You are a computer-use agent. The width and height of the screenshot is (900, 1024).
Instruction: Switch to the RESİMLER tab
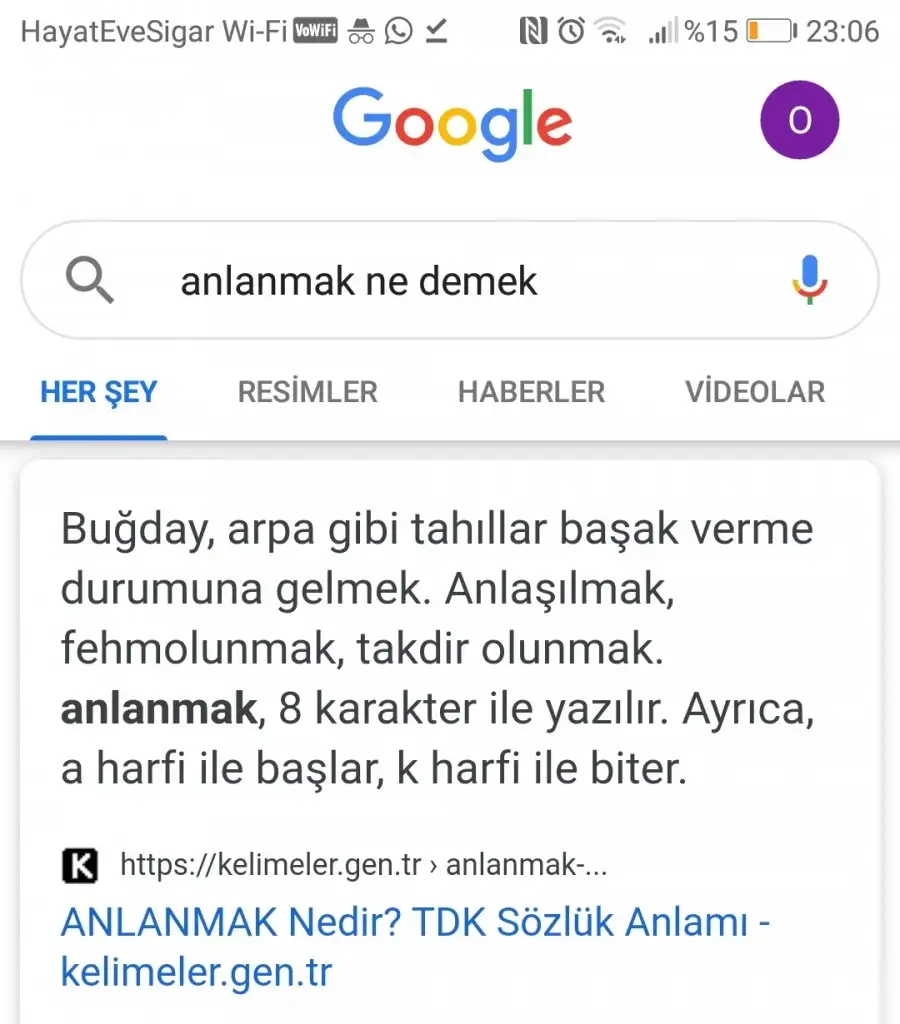[x=308, y=392]
